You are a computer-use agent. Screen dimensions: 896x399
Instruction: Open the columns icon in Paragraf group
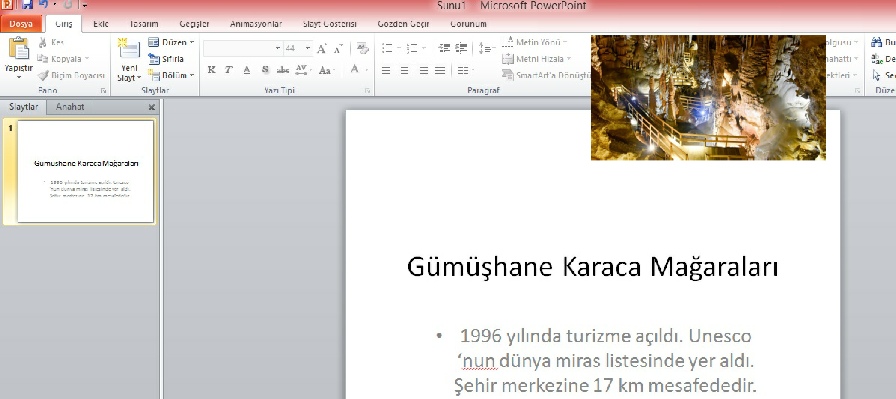click(465, 70)
